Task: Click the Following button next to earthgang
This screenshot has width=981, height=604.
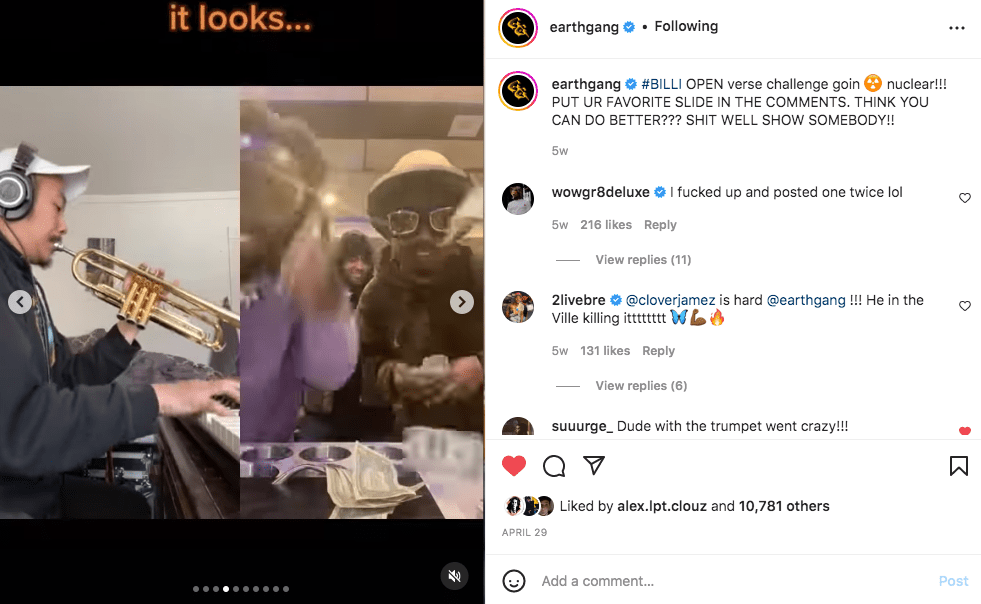Action: click(686, 26)
